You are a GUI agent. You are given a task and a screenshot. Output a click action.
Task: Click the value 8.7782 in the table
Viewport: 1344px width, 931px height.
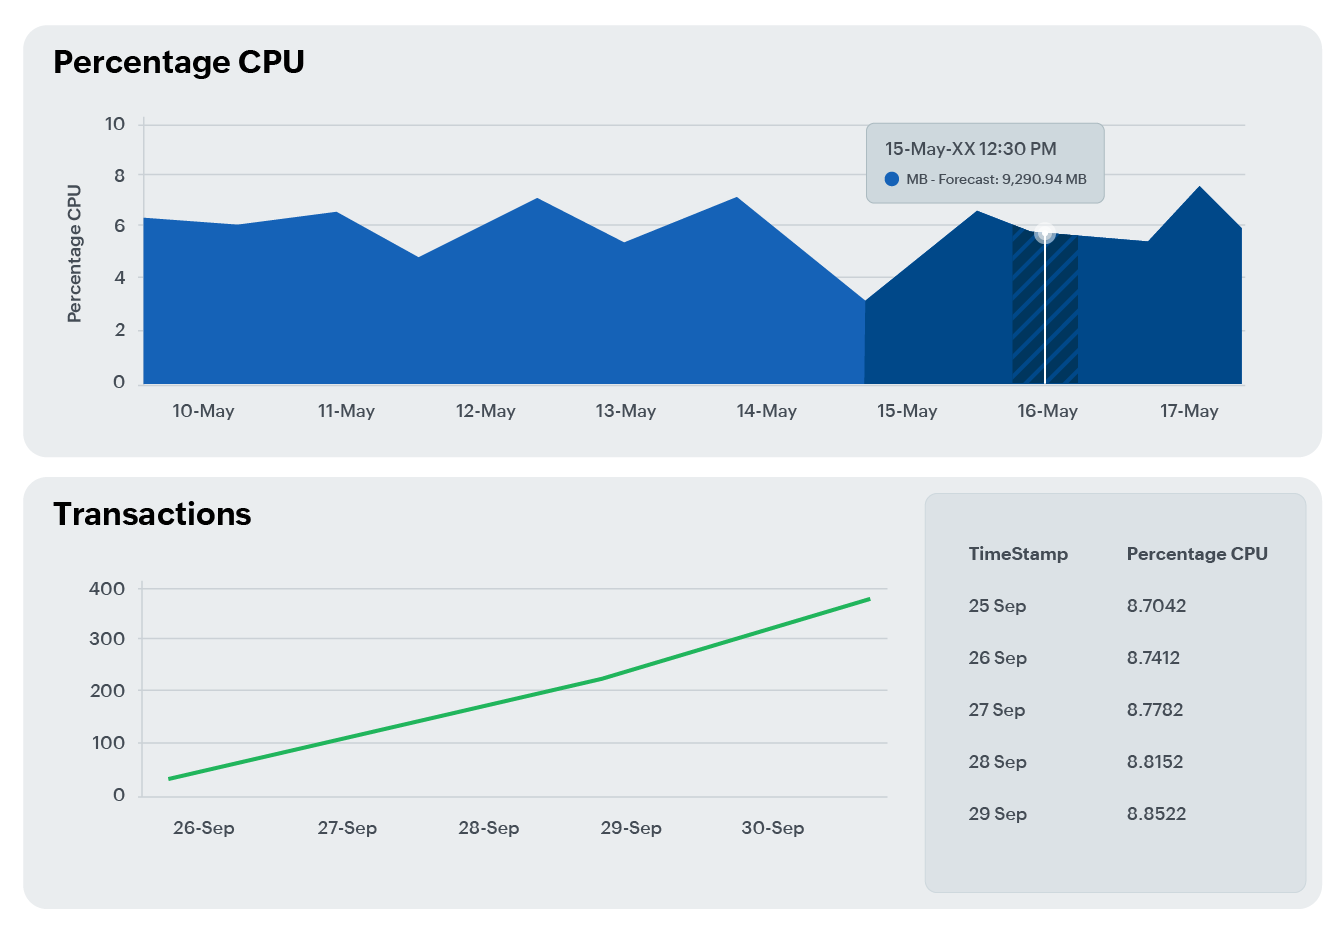click(1155, 710)
